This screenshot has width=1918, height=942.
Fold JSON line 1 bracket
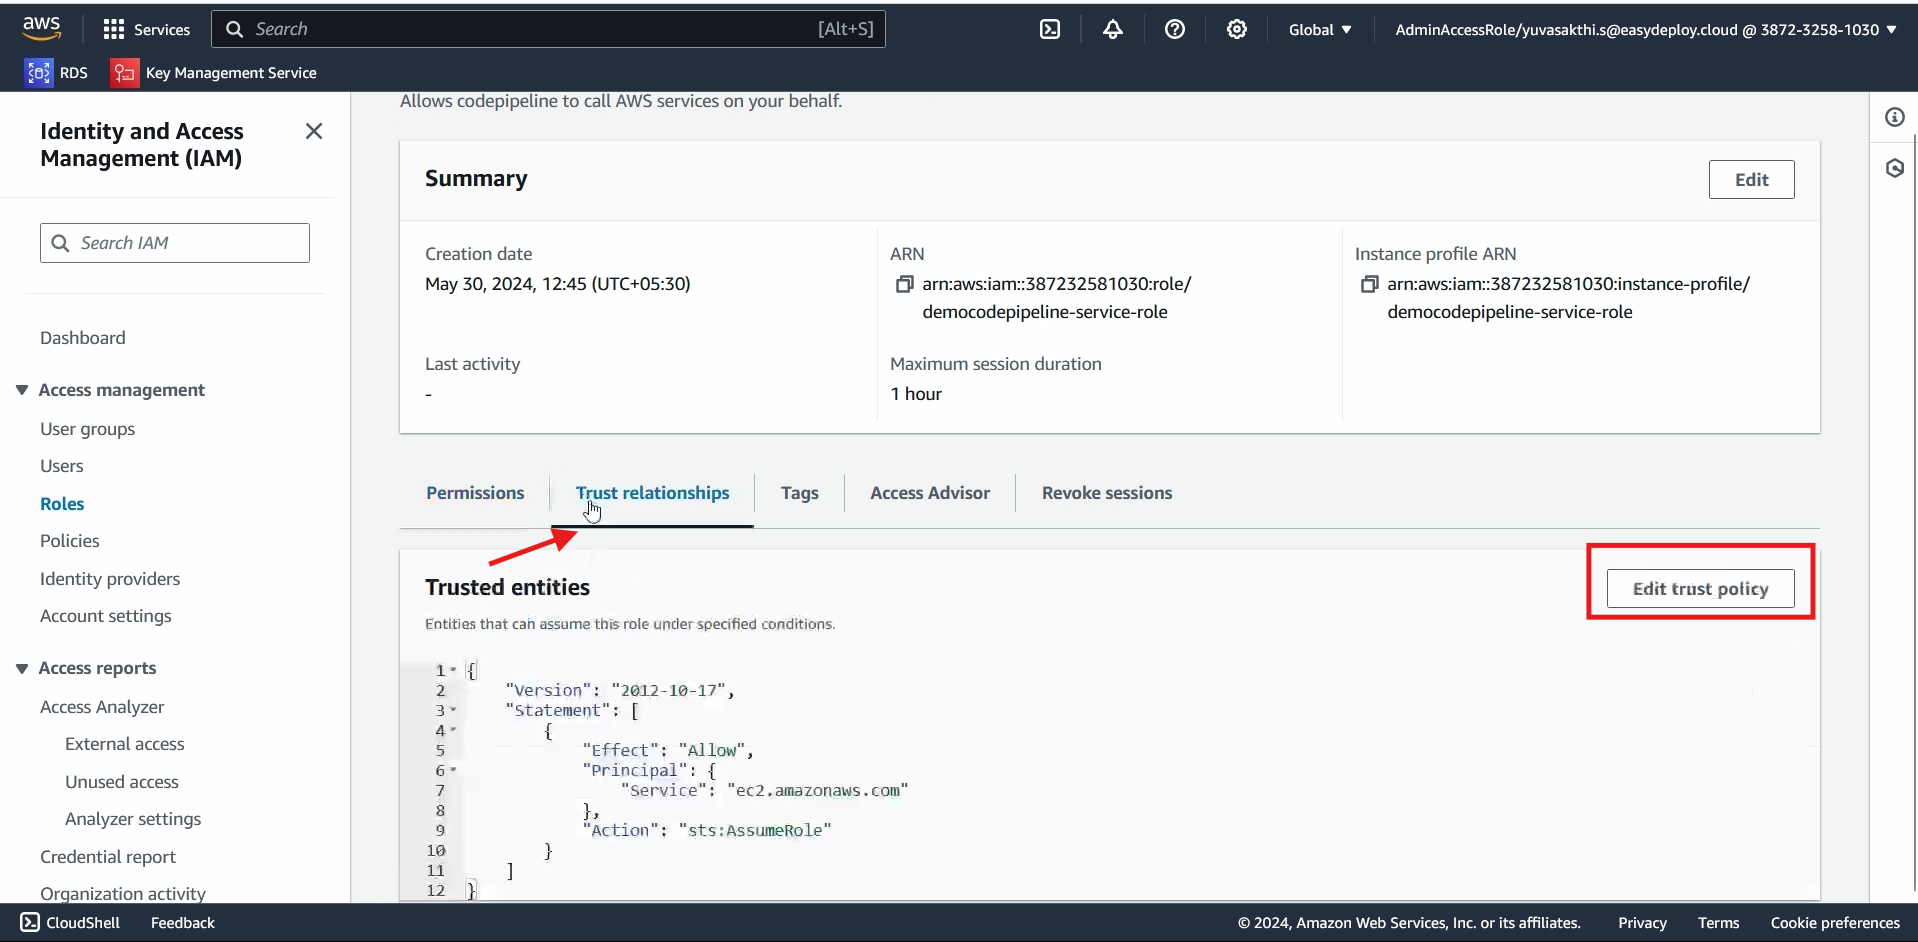pyautogui.click(x=453, y=670)
